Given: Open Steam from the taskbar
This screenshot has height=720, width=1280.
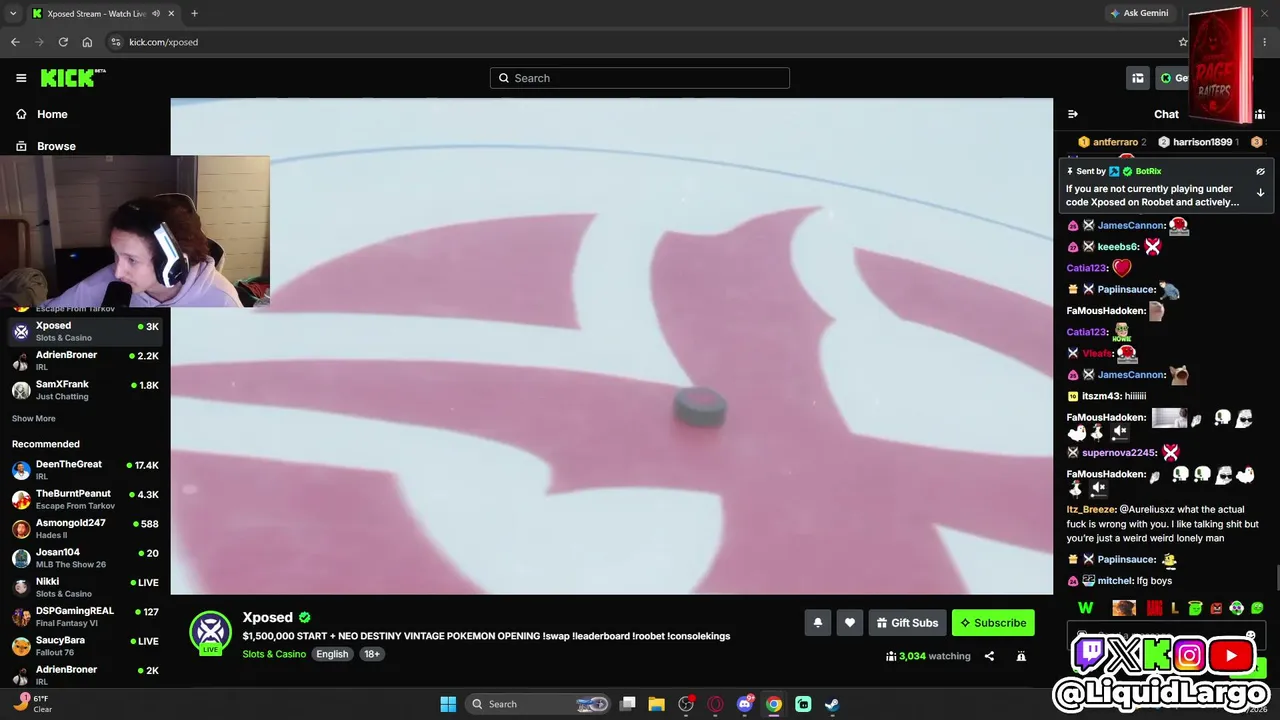Looking at the screenshot, I should [x=832, y=704].
